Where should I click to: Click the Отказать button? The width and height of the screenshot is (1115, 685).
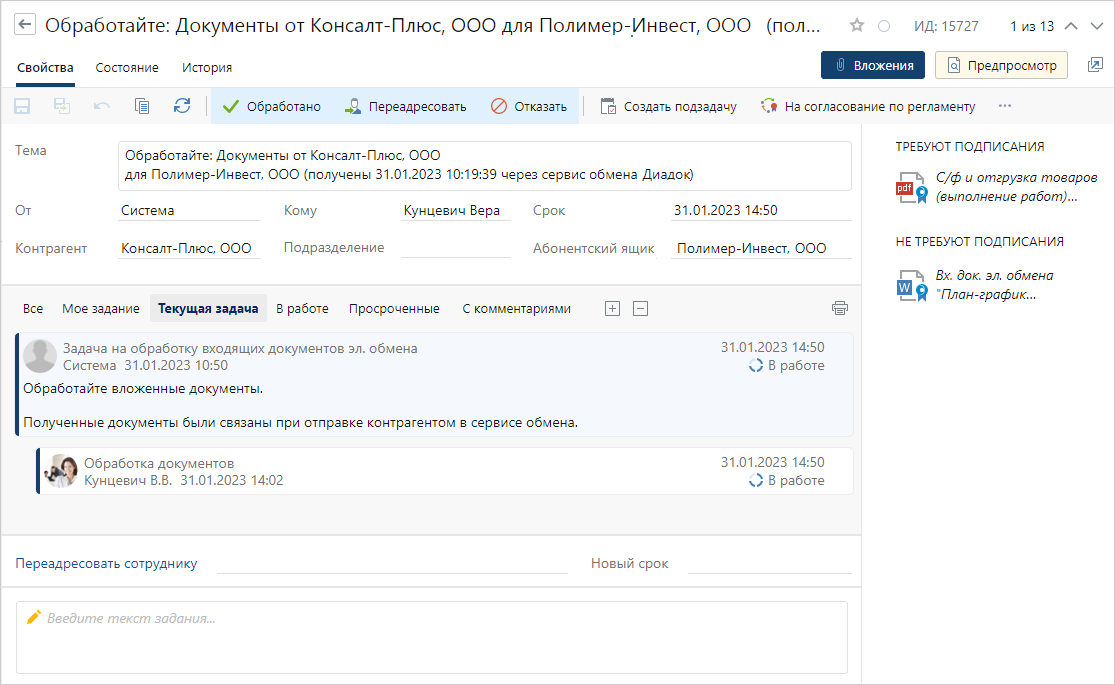tap(529, 106)
